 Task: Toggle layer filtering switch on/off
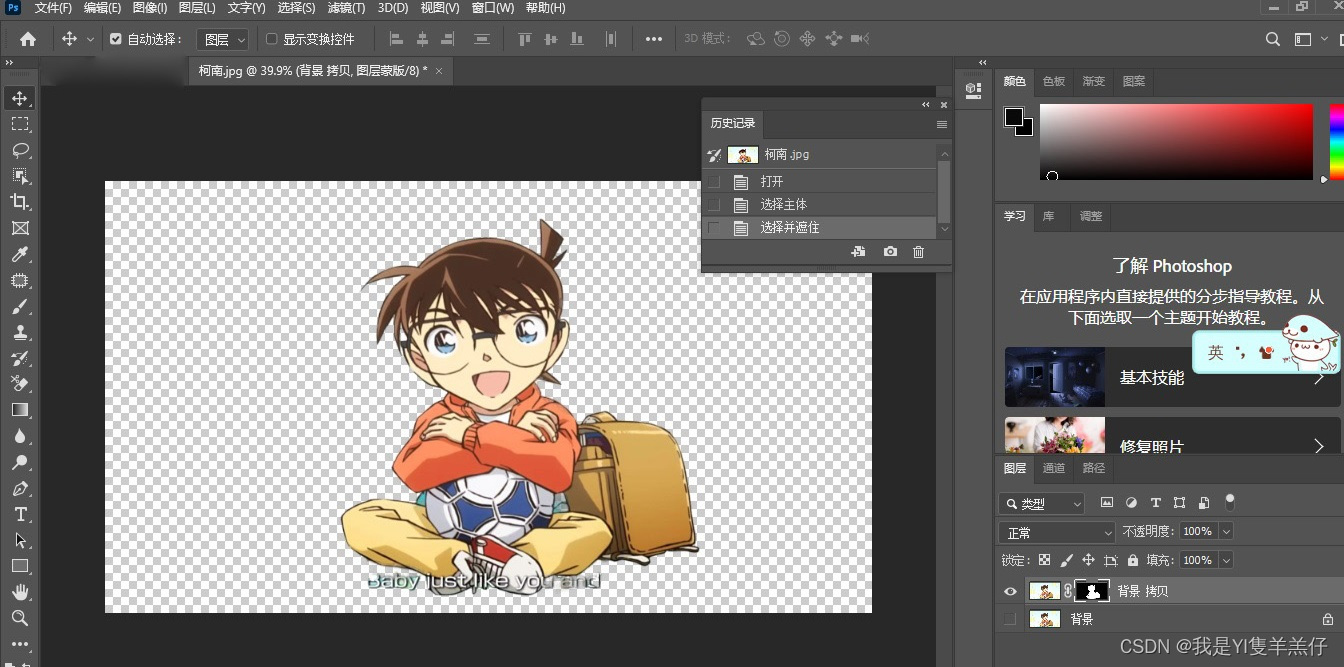[x=1230, y=502]
